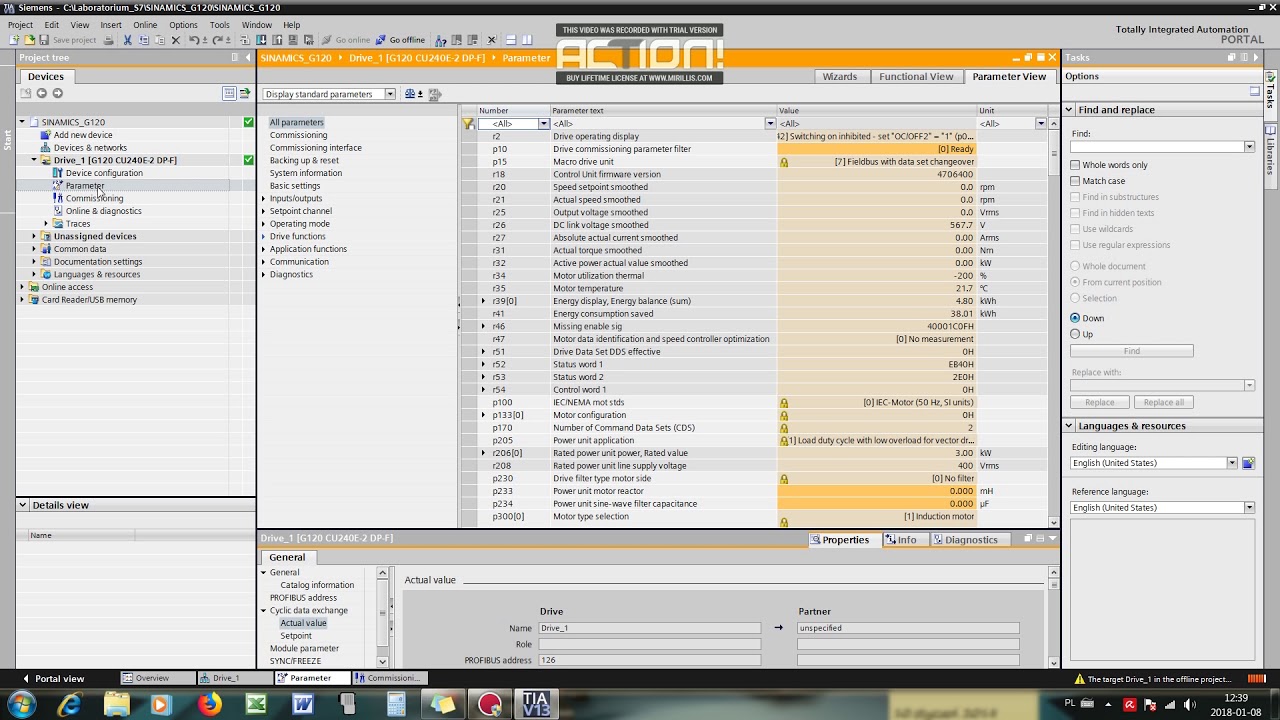1280x720 pixels.
Task: Open Firefox from the taskbar
Action: tap(209, 704)
